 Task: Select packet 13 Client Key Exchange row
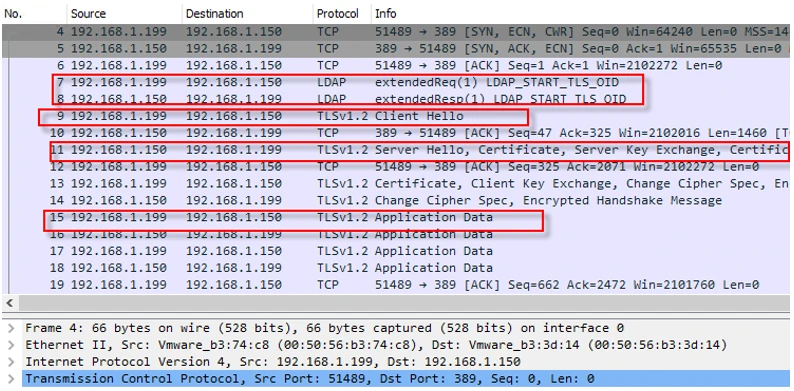(397, 183)
